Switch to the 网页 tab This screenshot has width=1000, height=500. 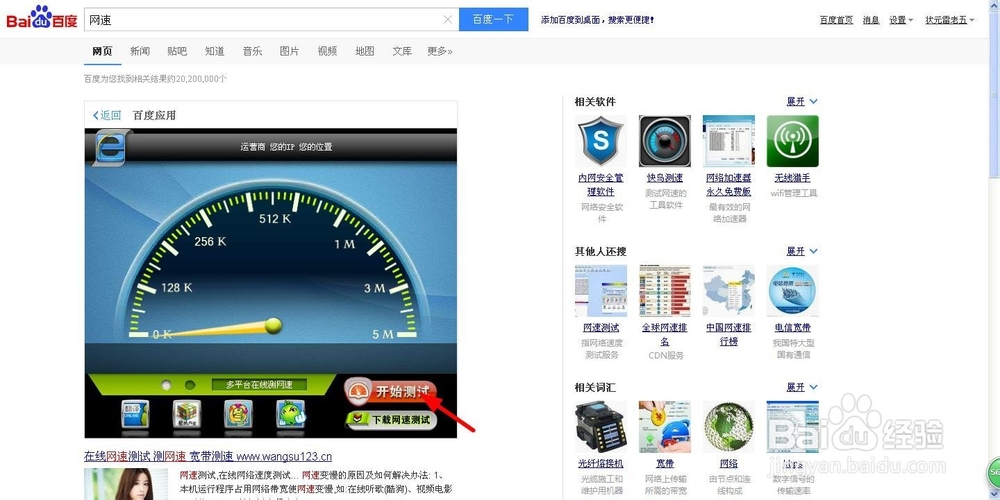(102, 51)
